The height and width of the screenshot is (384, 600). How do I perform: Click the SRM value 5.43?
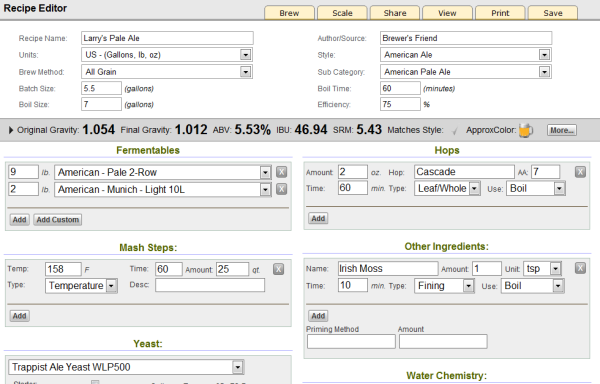(x=369, y=130)
